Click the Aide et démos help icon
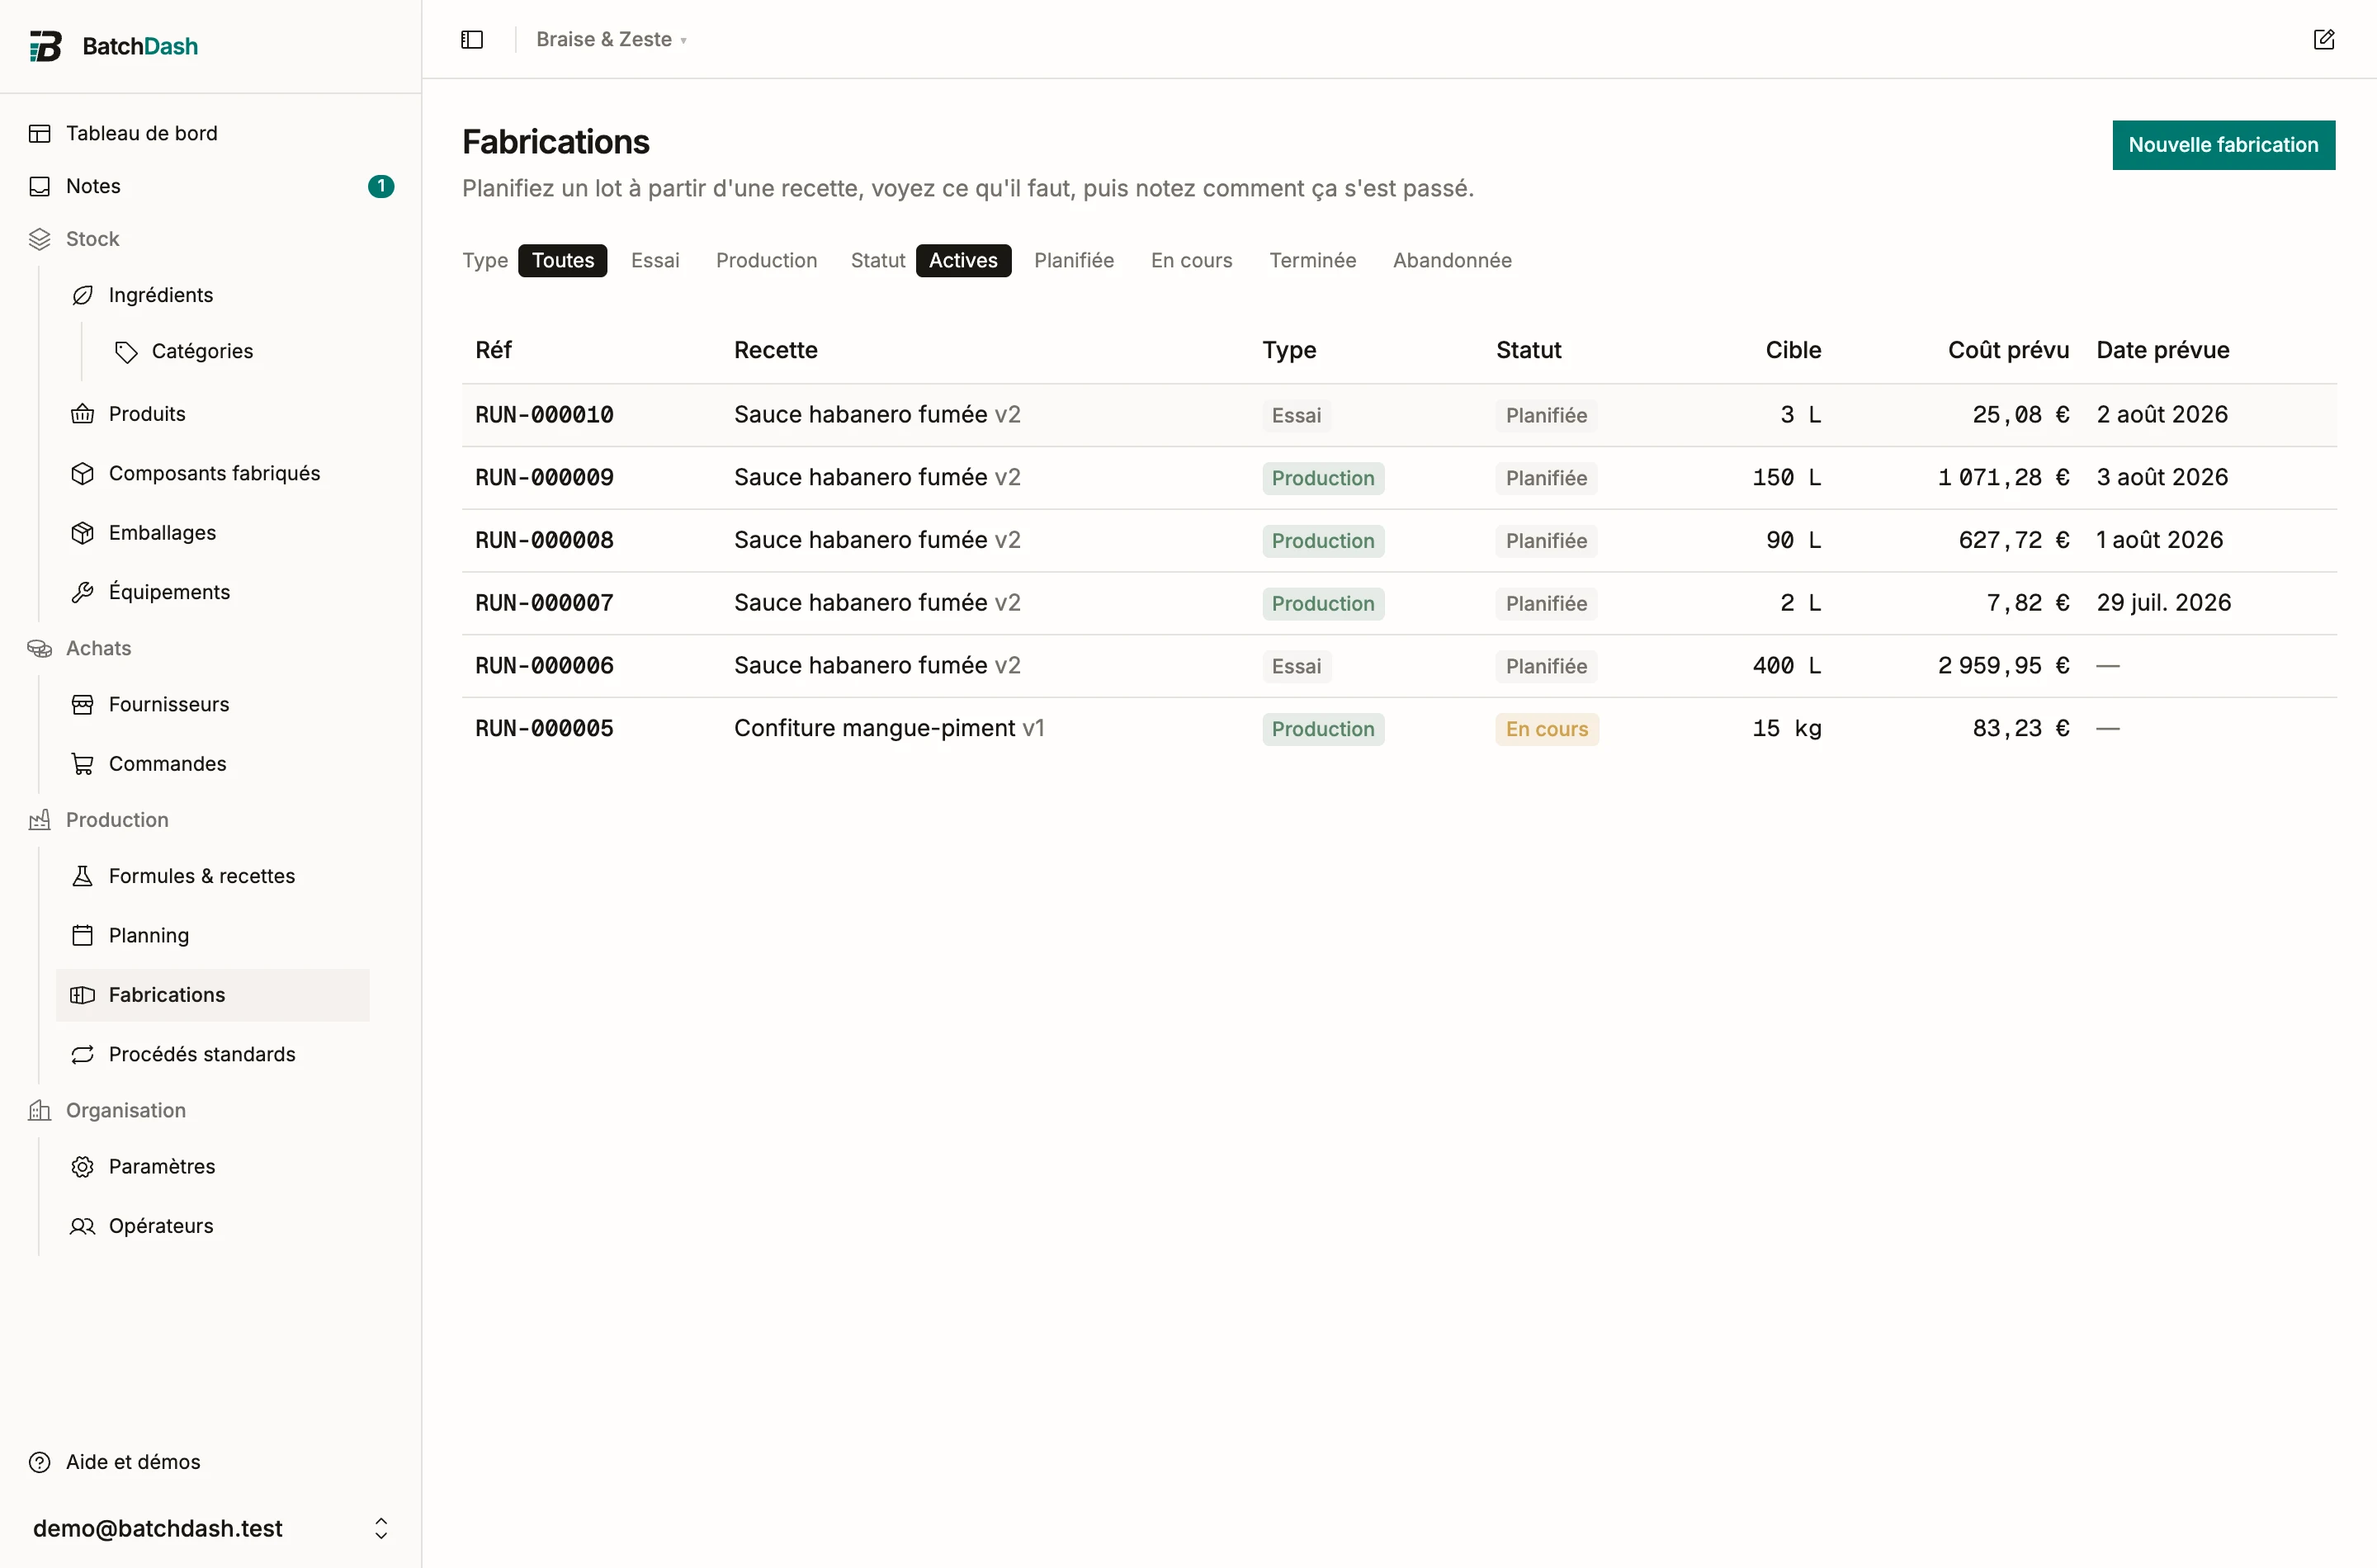 coord(40,1462)
